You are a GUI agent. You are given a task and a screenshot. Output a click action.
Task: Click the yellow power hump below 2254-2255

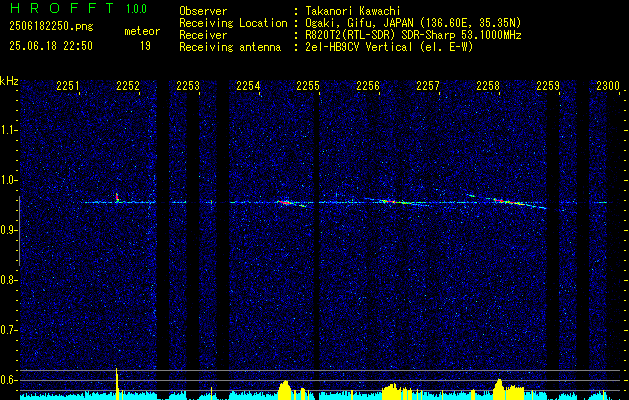284,390
